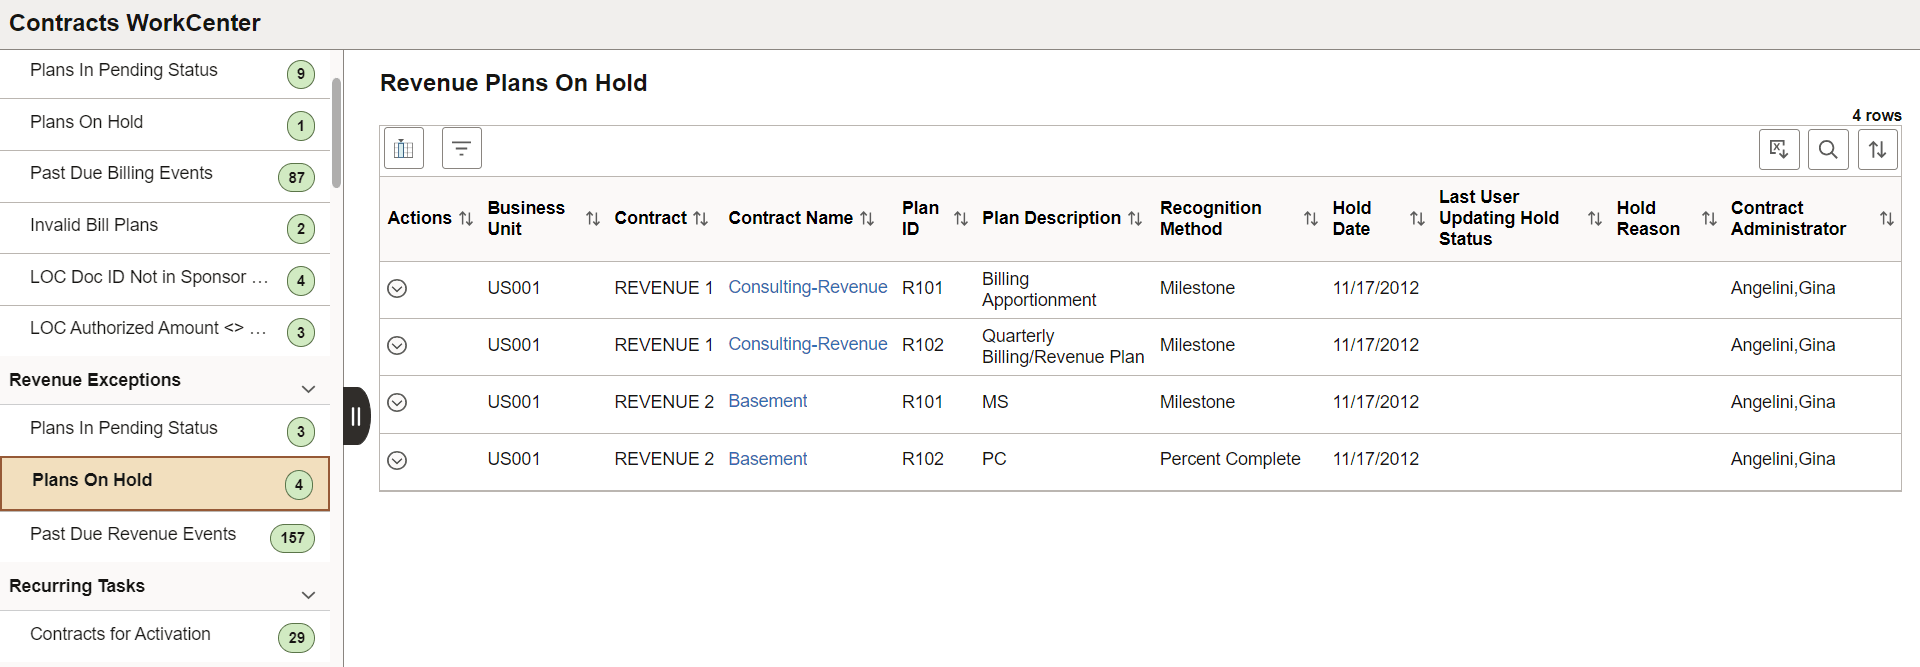The image size is (1920, 667).
Task: Collapse the left navigation panel handle
Action: click(x=356, y=416)
